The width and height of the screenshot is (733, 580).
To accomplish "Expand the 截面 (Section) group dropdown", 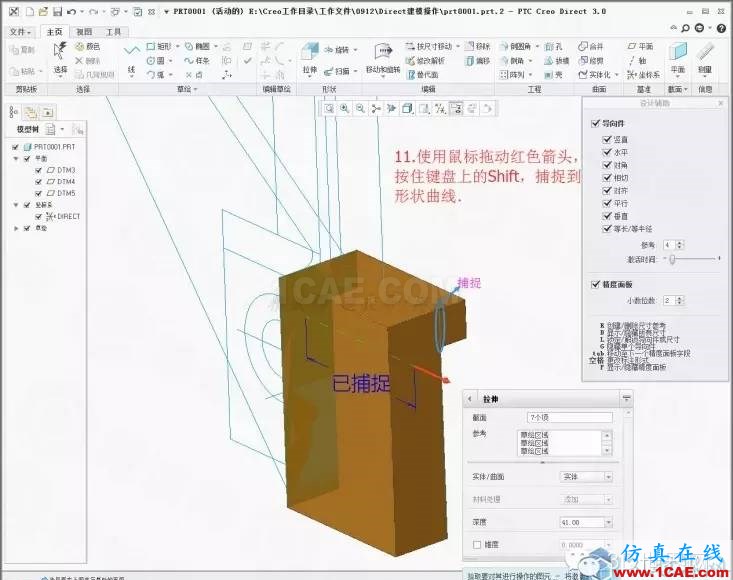I will pyautogui.click(x=678, y=89).
